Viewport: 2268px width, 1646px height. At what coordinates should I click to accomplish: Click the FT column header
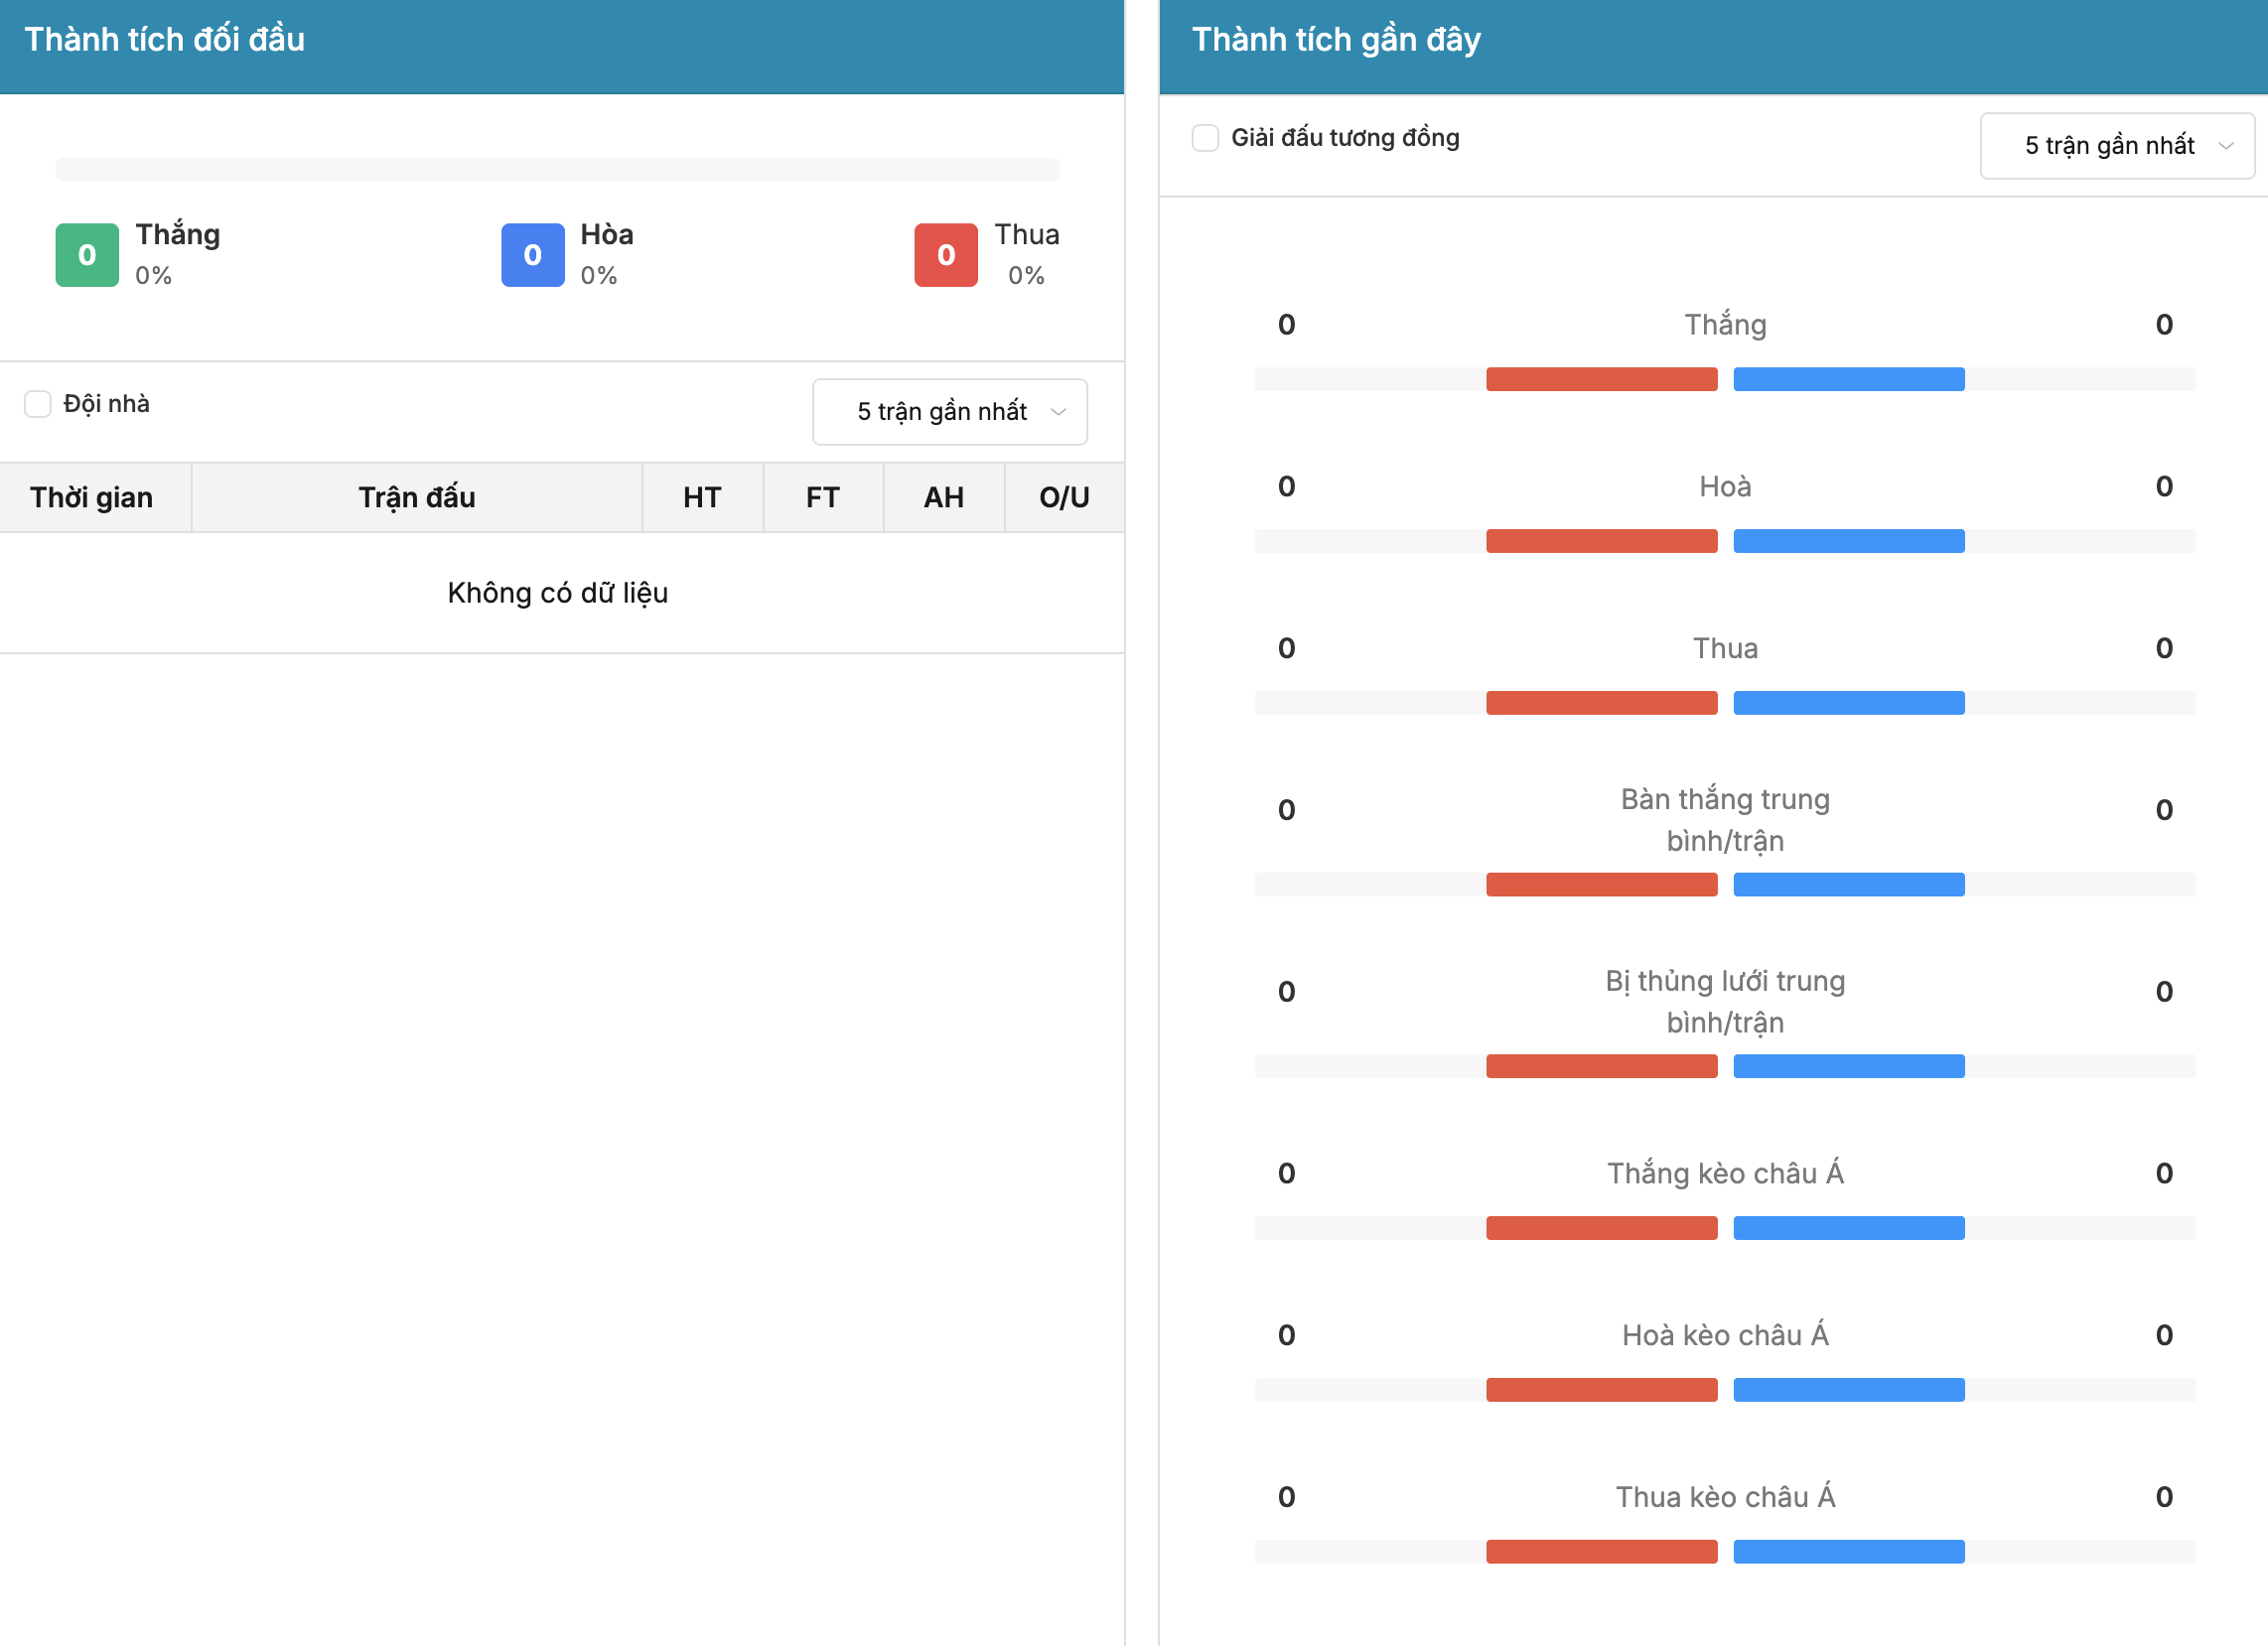click(x=822, y=497)
